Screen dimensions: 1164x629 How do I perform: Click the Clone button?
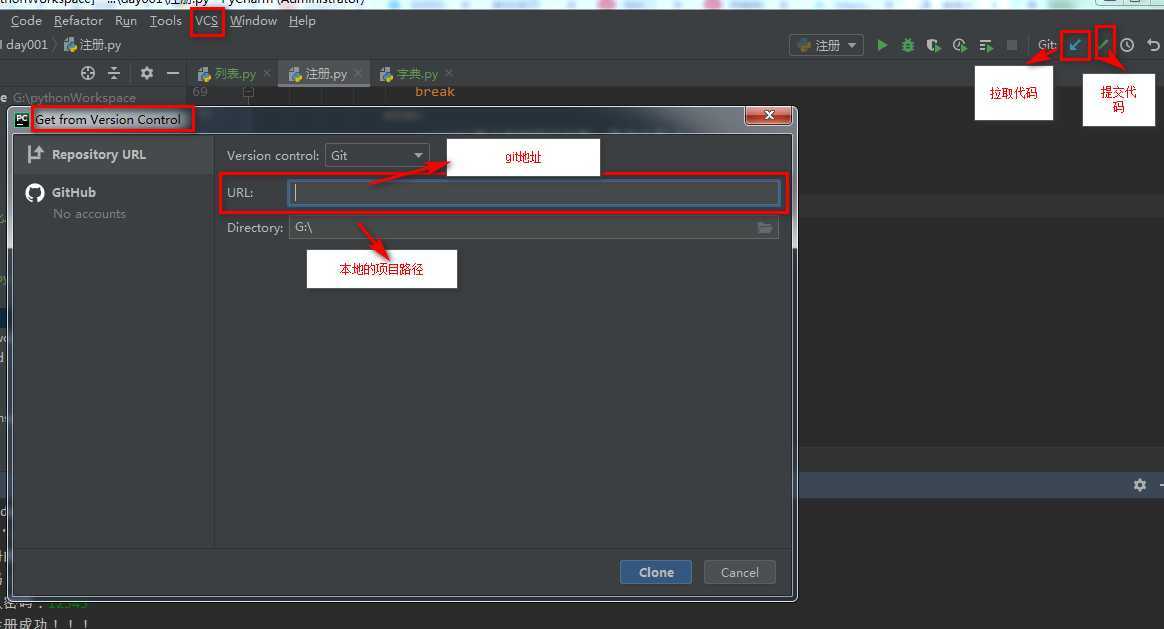click(655, 572)
